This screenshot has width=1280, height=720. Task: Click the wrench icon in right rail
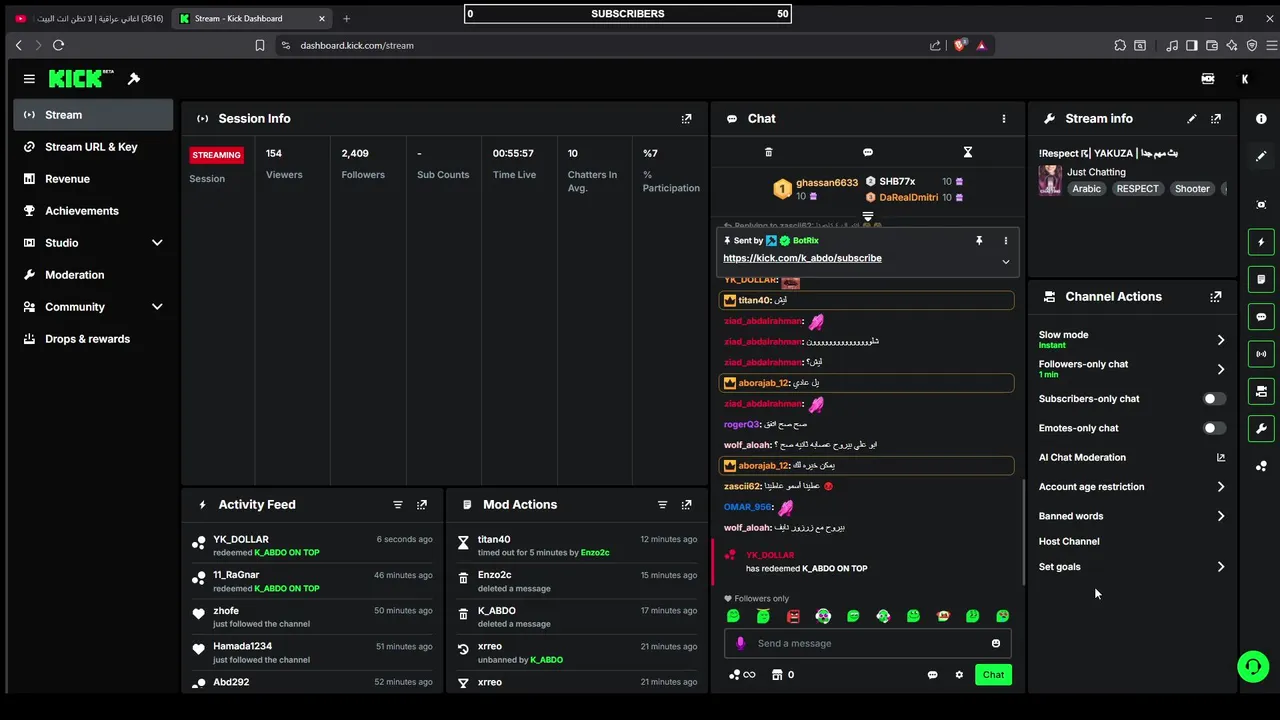(x=1261, y=429)
